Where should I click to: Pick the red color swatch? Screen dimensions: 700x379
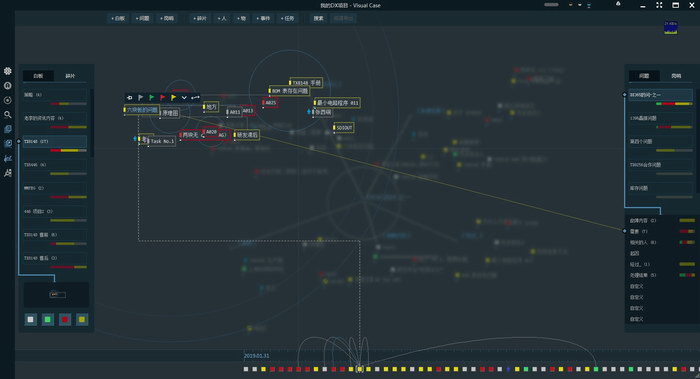65,319
